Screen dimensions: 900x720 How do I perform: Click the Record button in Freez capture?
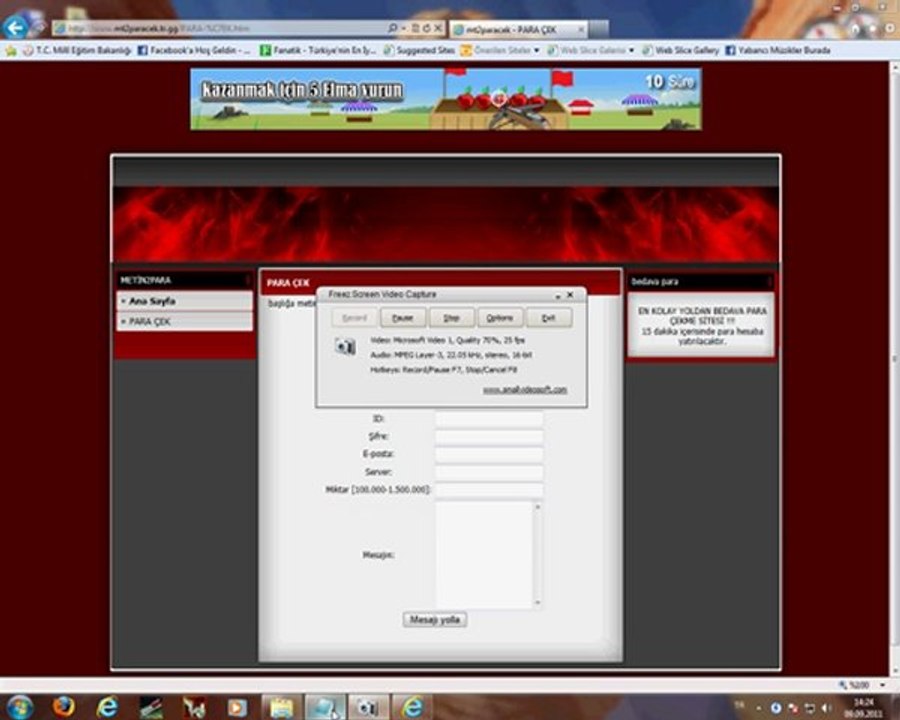click(354, 318)
